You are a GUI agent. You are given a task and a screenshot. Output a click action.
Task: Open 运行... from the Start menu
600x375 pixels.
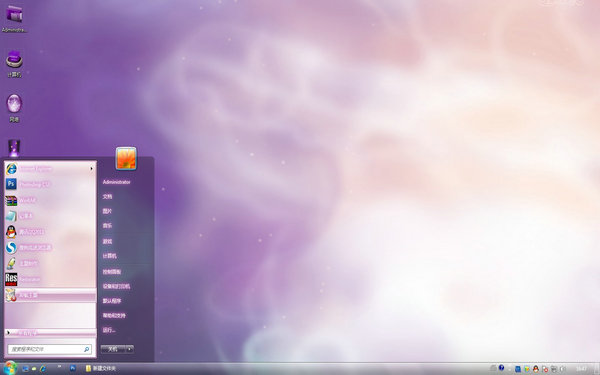pyautogui.click(x=109, y=330)
